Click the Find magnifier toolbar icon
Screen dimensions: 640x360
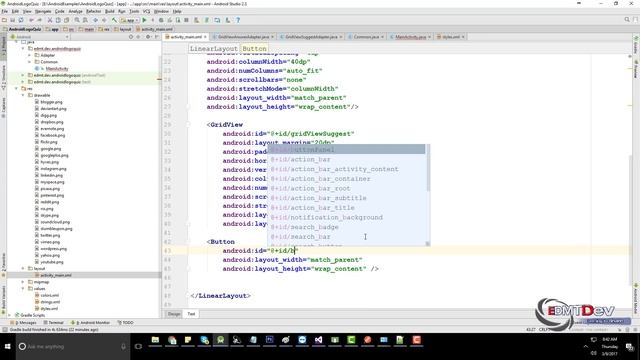click(x=77, y=20)
